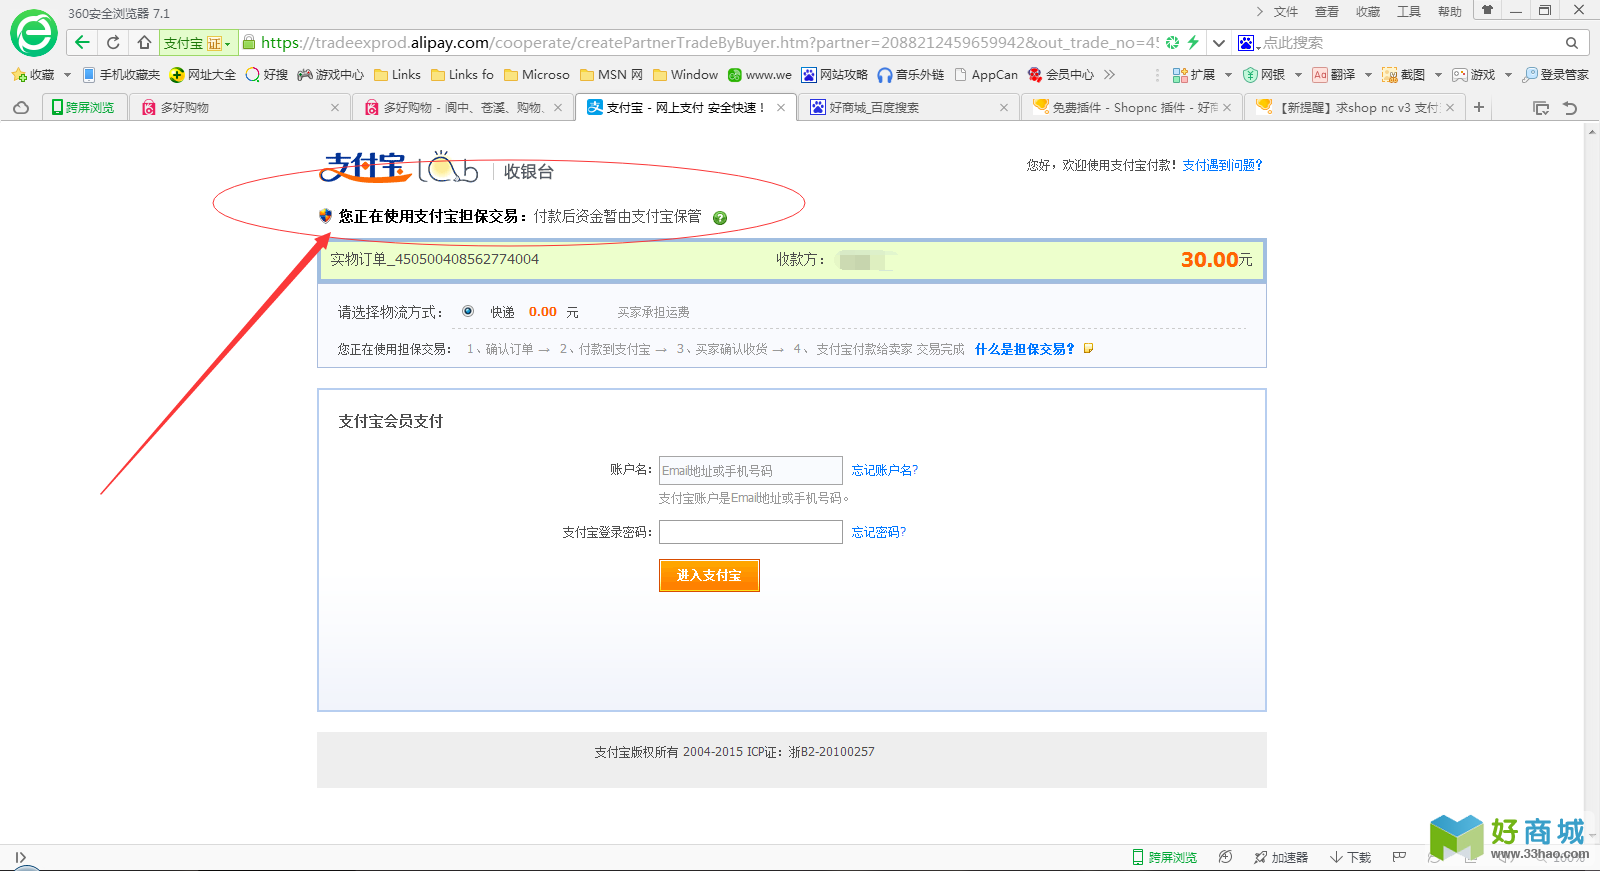Open the browser home page icon
The width and height of the screenshot is (1600, 871).
click(144, 42)
